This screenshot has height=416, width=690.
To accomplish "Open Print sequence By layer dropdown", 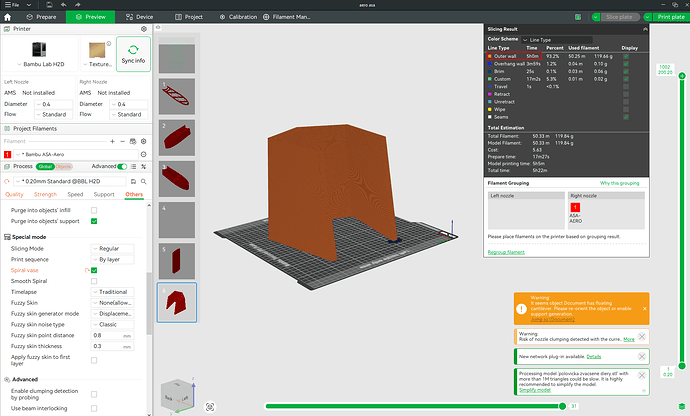I will click(x=112, y=260).
